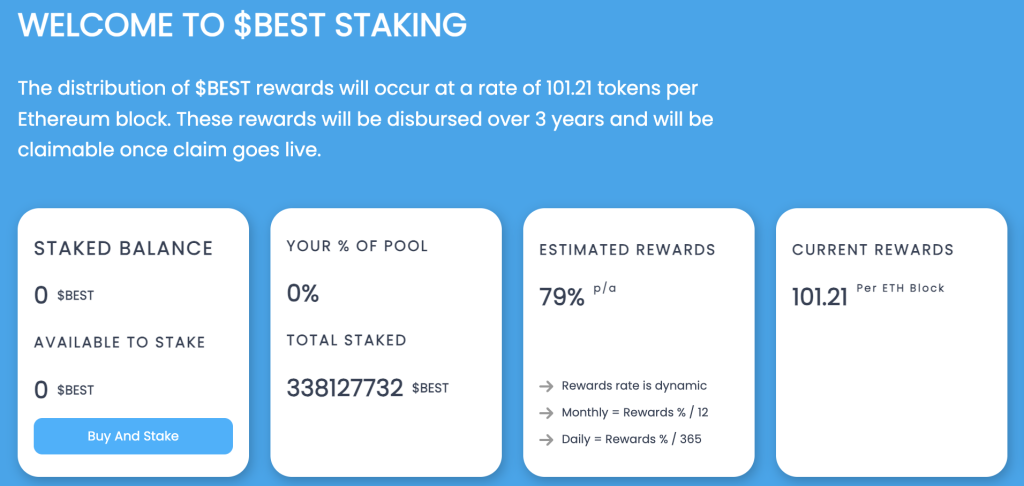The width and height of the screenshot is (1024, 486).
Task: Click the Monthly = Rewards % / 12 text
Action: [636, 412]
